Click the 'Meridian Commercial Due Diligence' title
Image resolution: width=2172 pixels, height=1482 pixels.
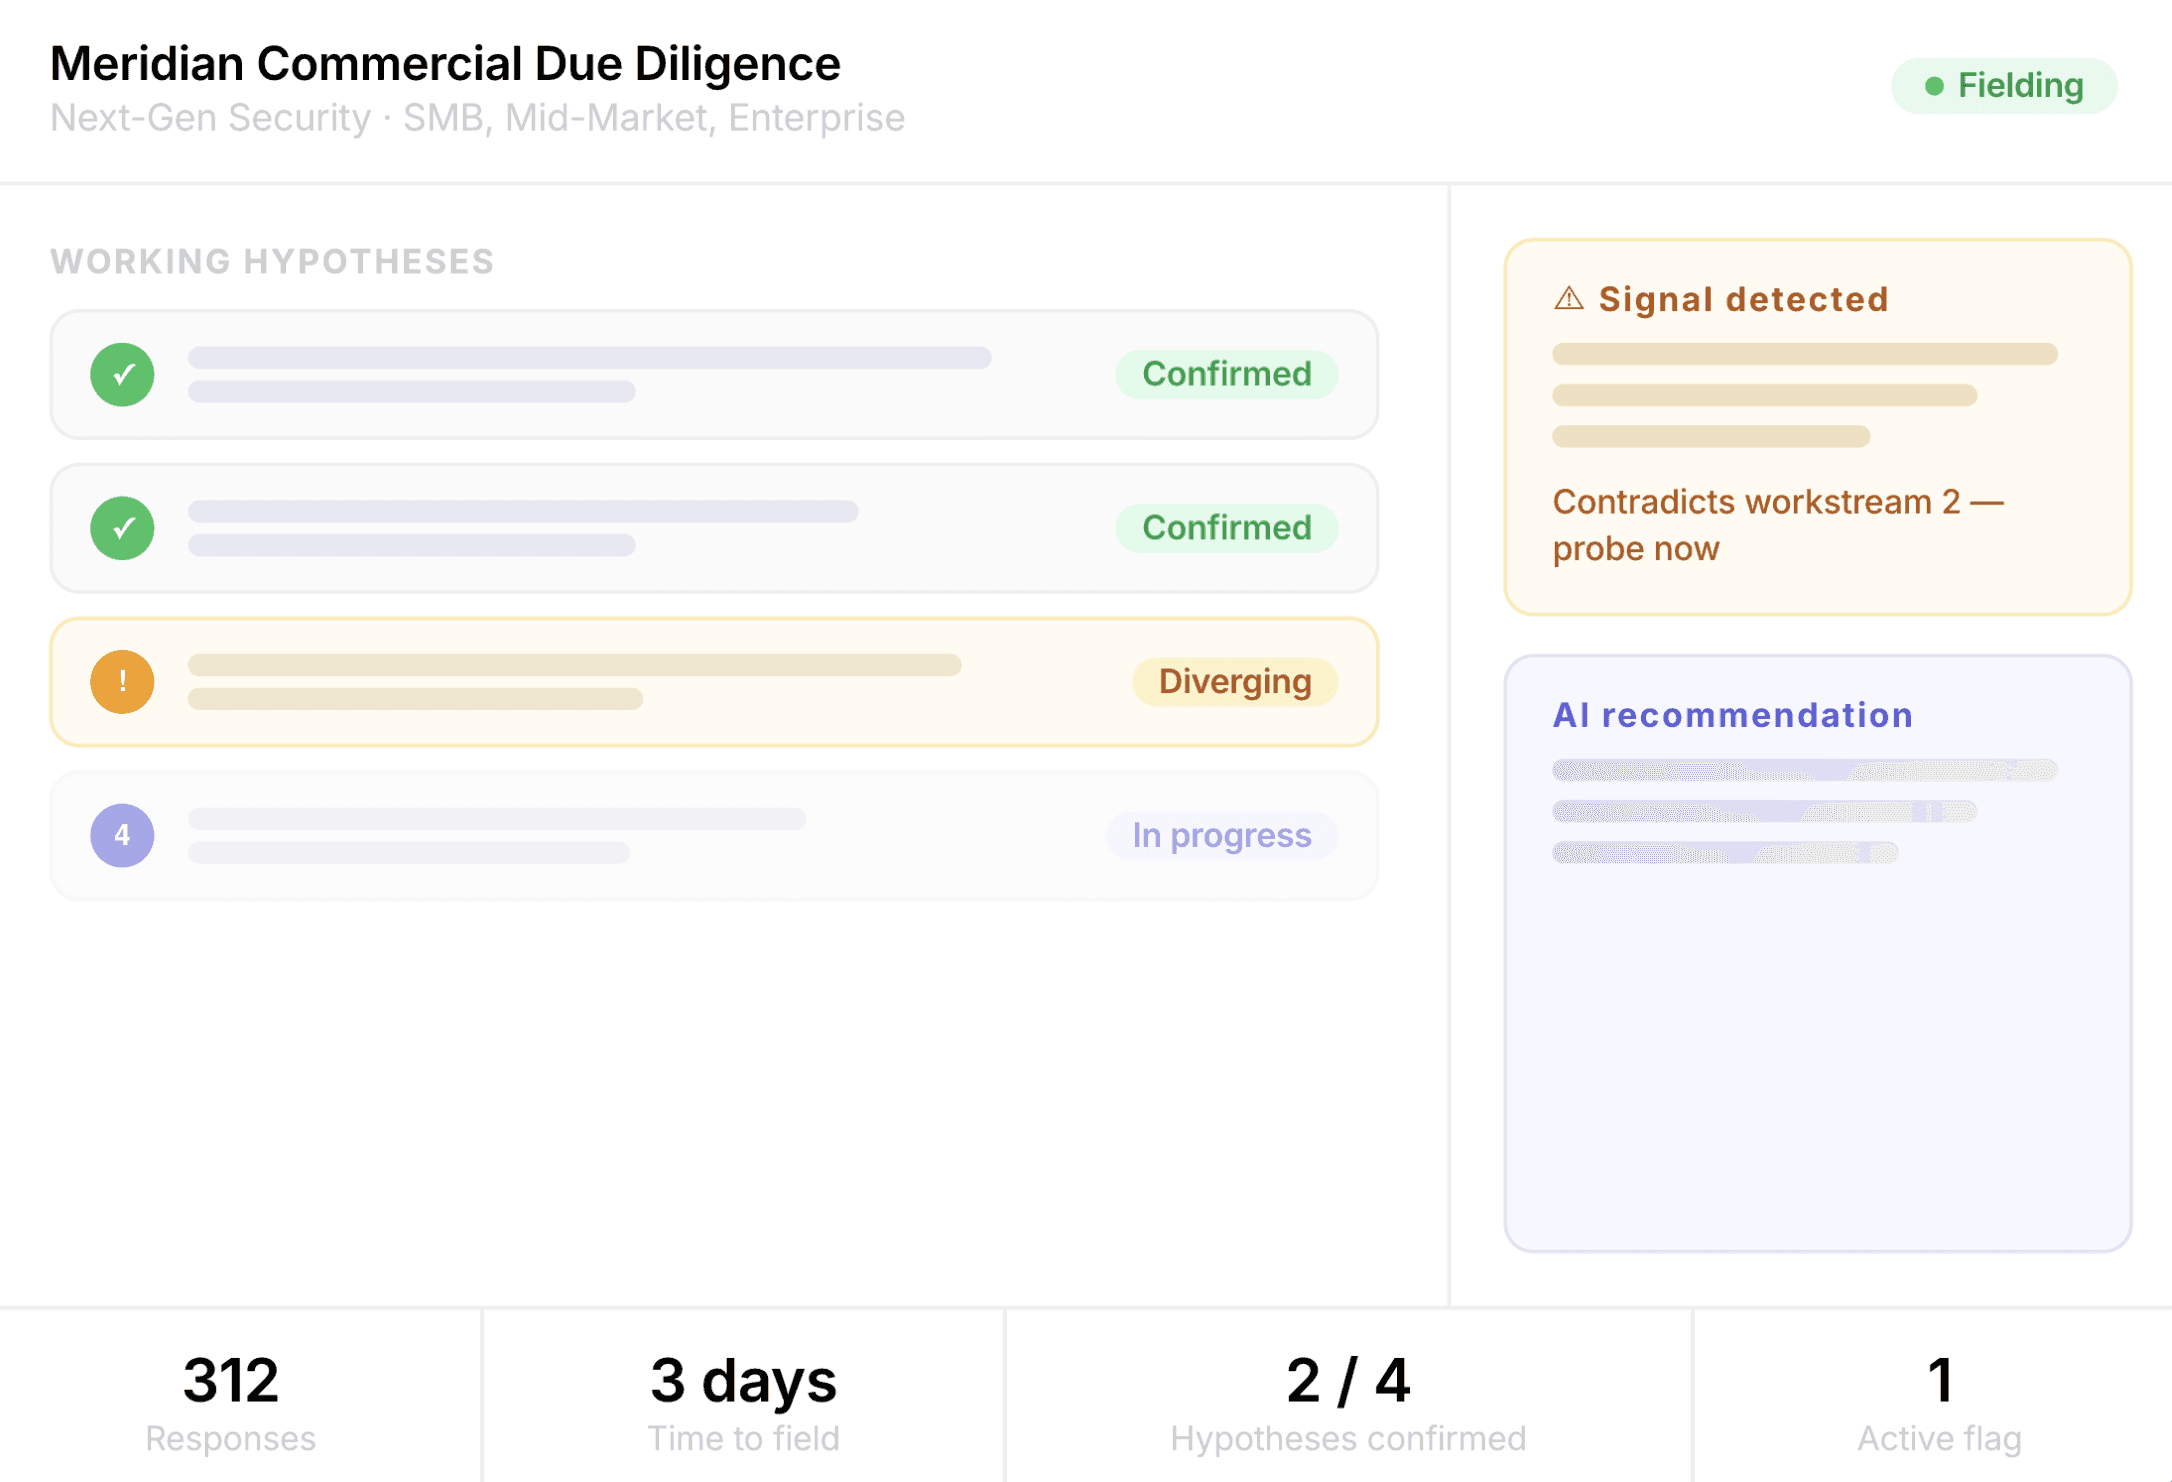click(x=446, y=64)
